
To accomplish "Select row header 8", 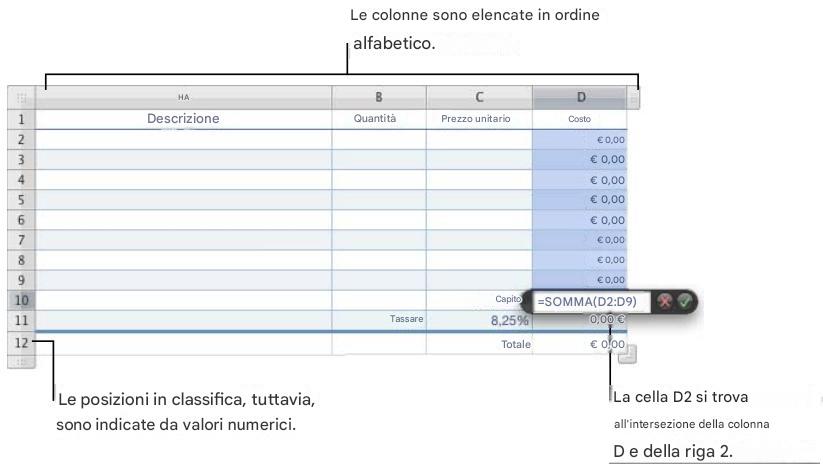I will click(x=22, y=260).
